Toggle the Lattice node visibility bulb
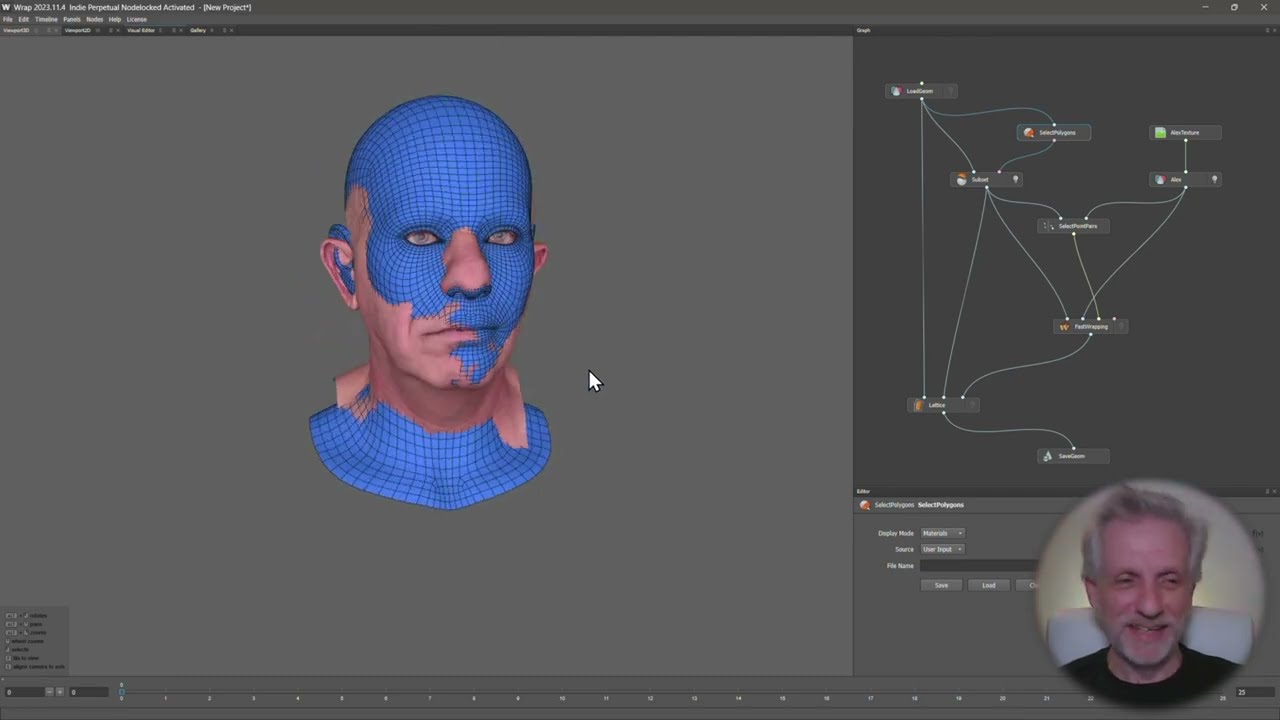1280x720 pixels. point(972,405)
